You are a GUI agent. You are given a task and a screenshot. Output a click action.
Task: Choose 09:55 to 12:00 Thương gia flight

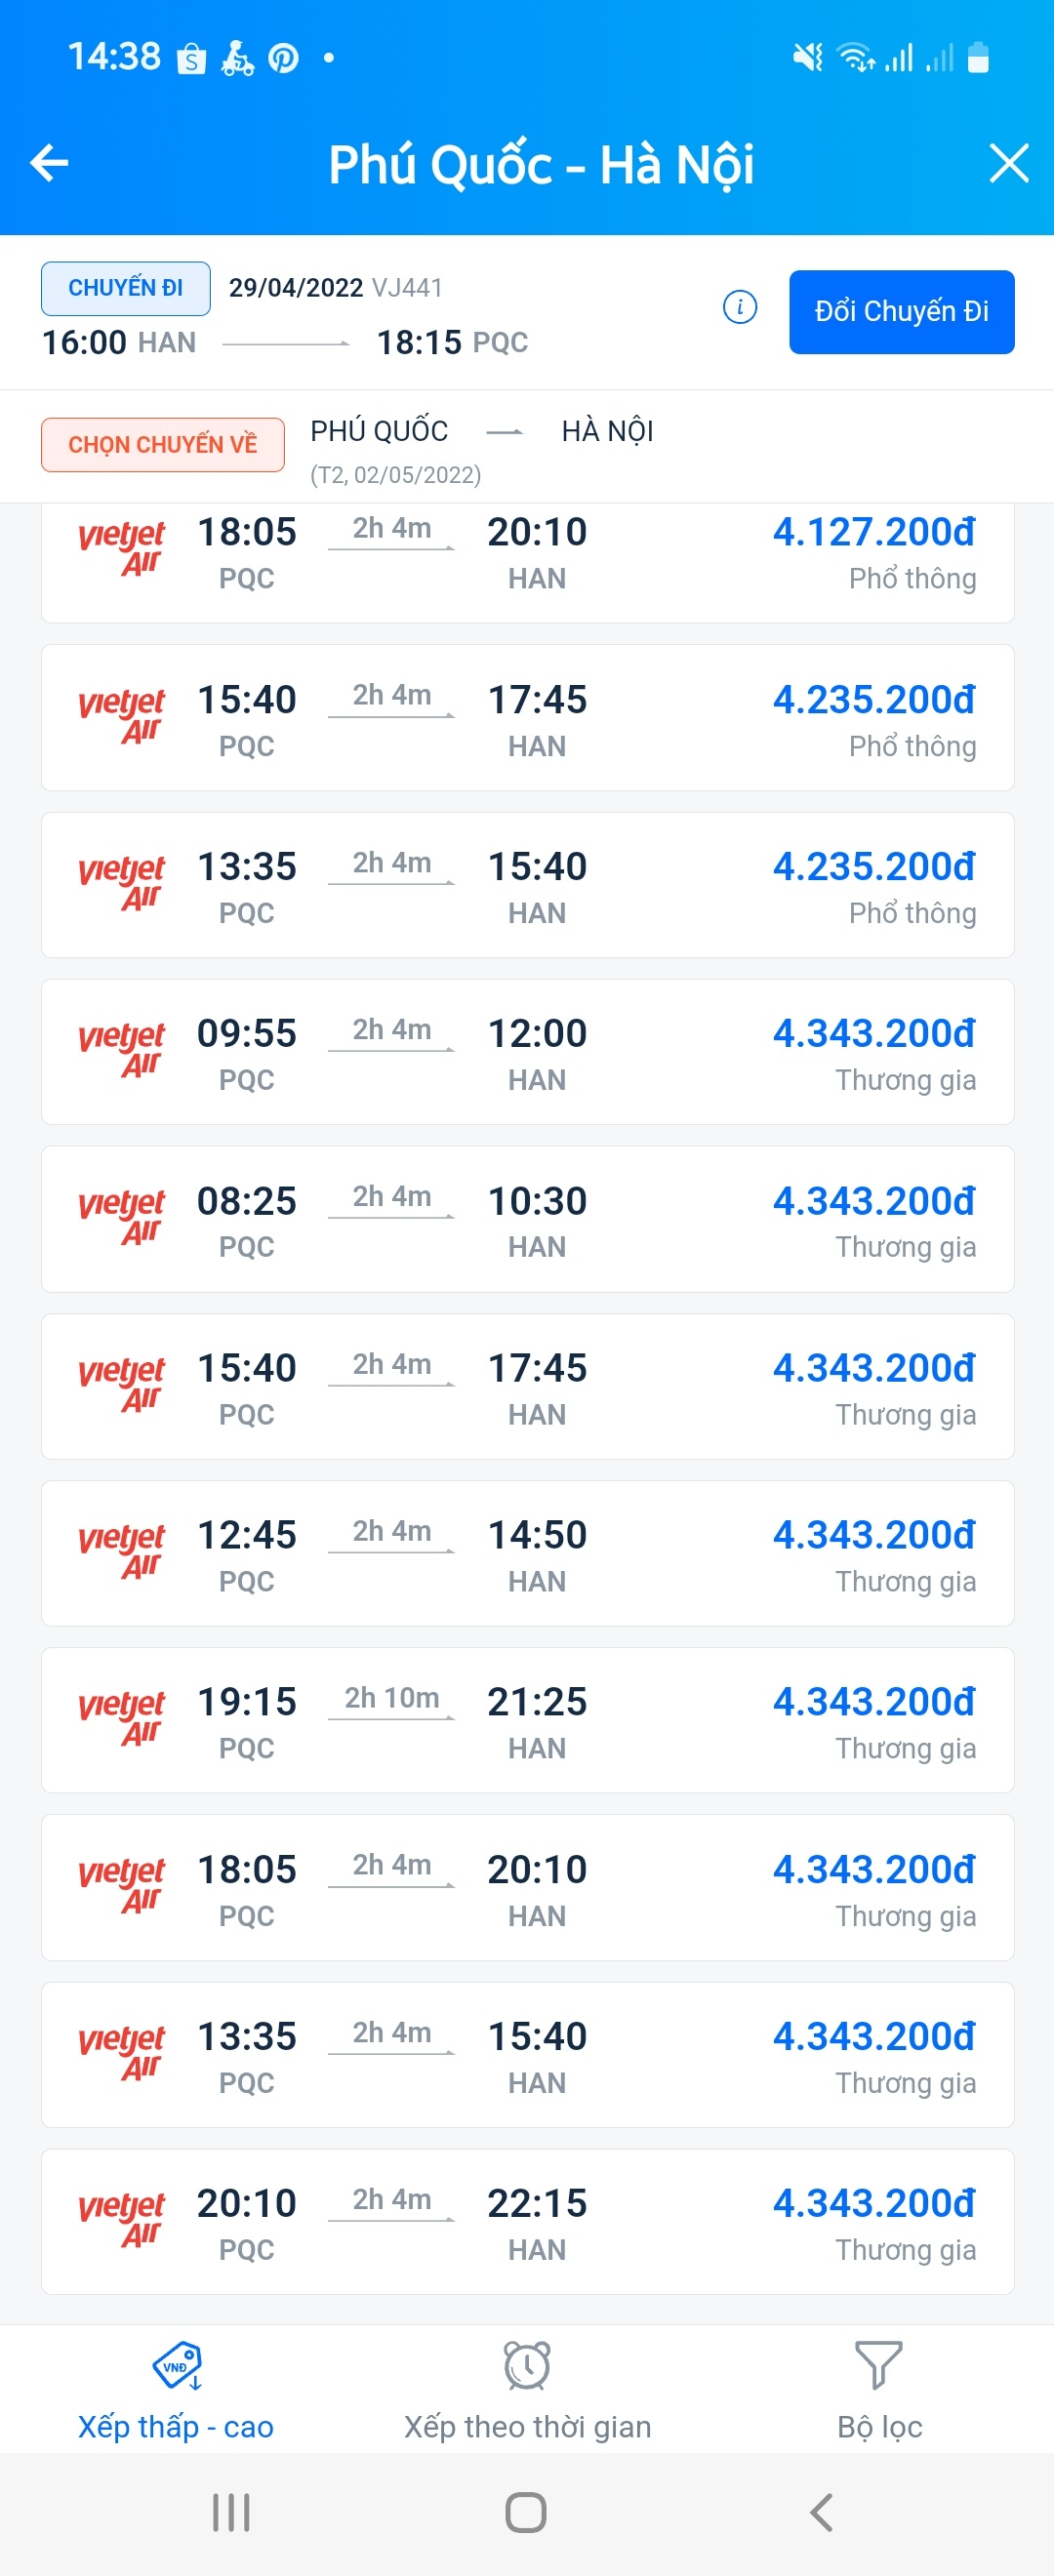[x=527, y=1052]
